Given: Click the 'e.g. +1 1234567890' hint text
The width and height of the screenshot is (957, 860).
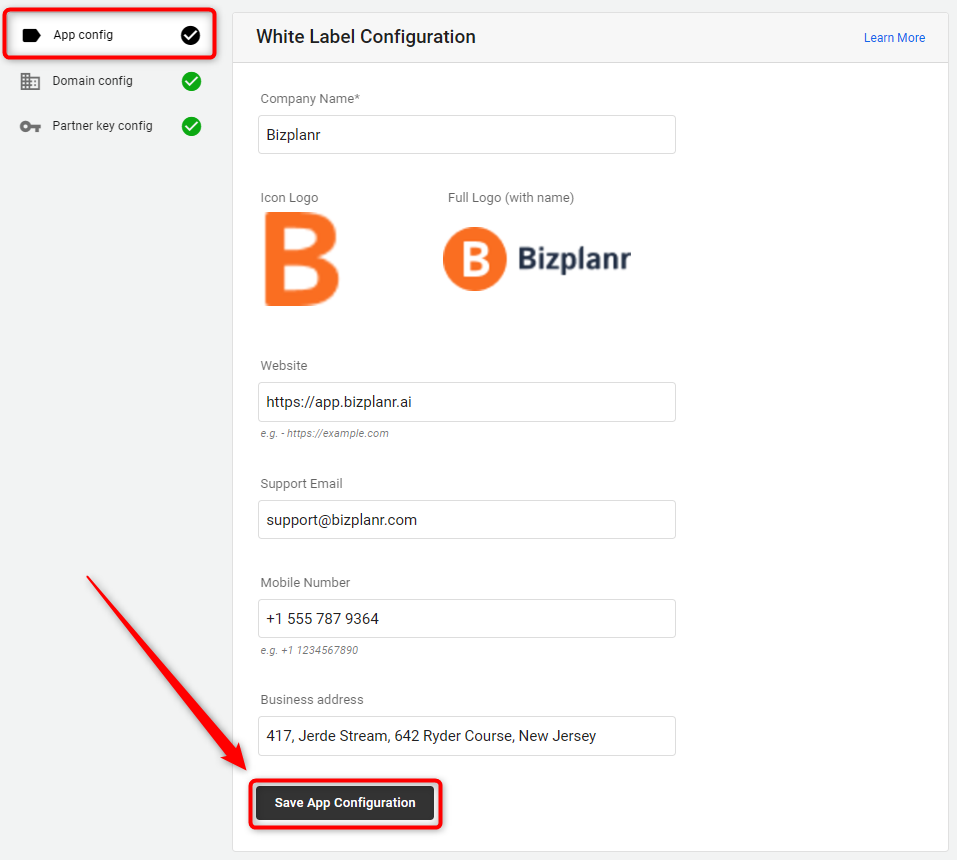Looking at the screenshot, I should tap(309, 650).
